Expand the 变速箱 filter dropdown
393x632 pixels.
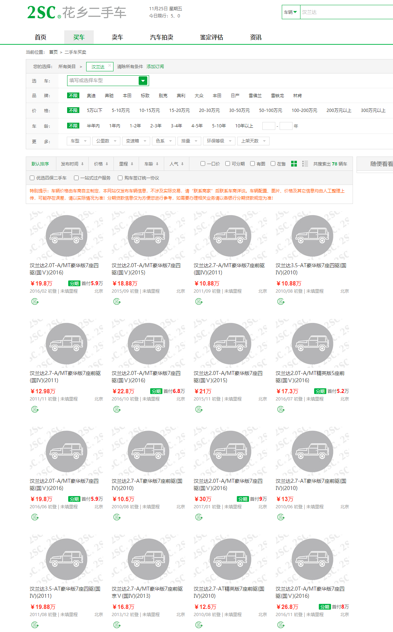coord(136,141)
